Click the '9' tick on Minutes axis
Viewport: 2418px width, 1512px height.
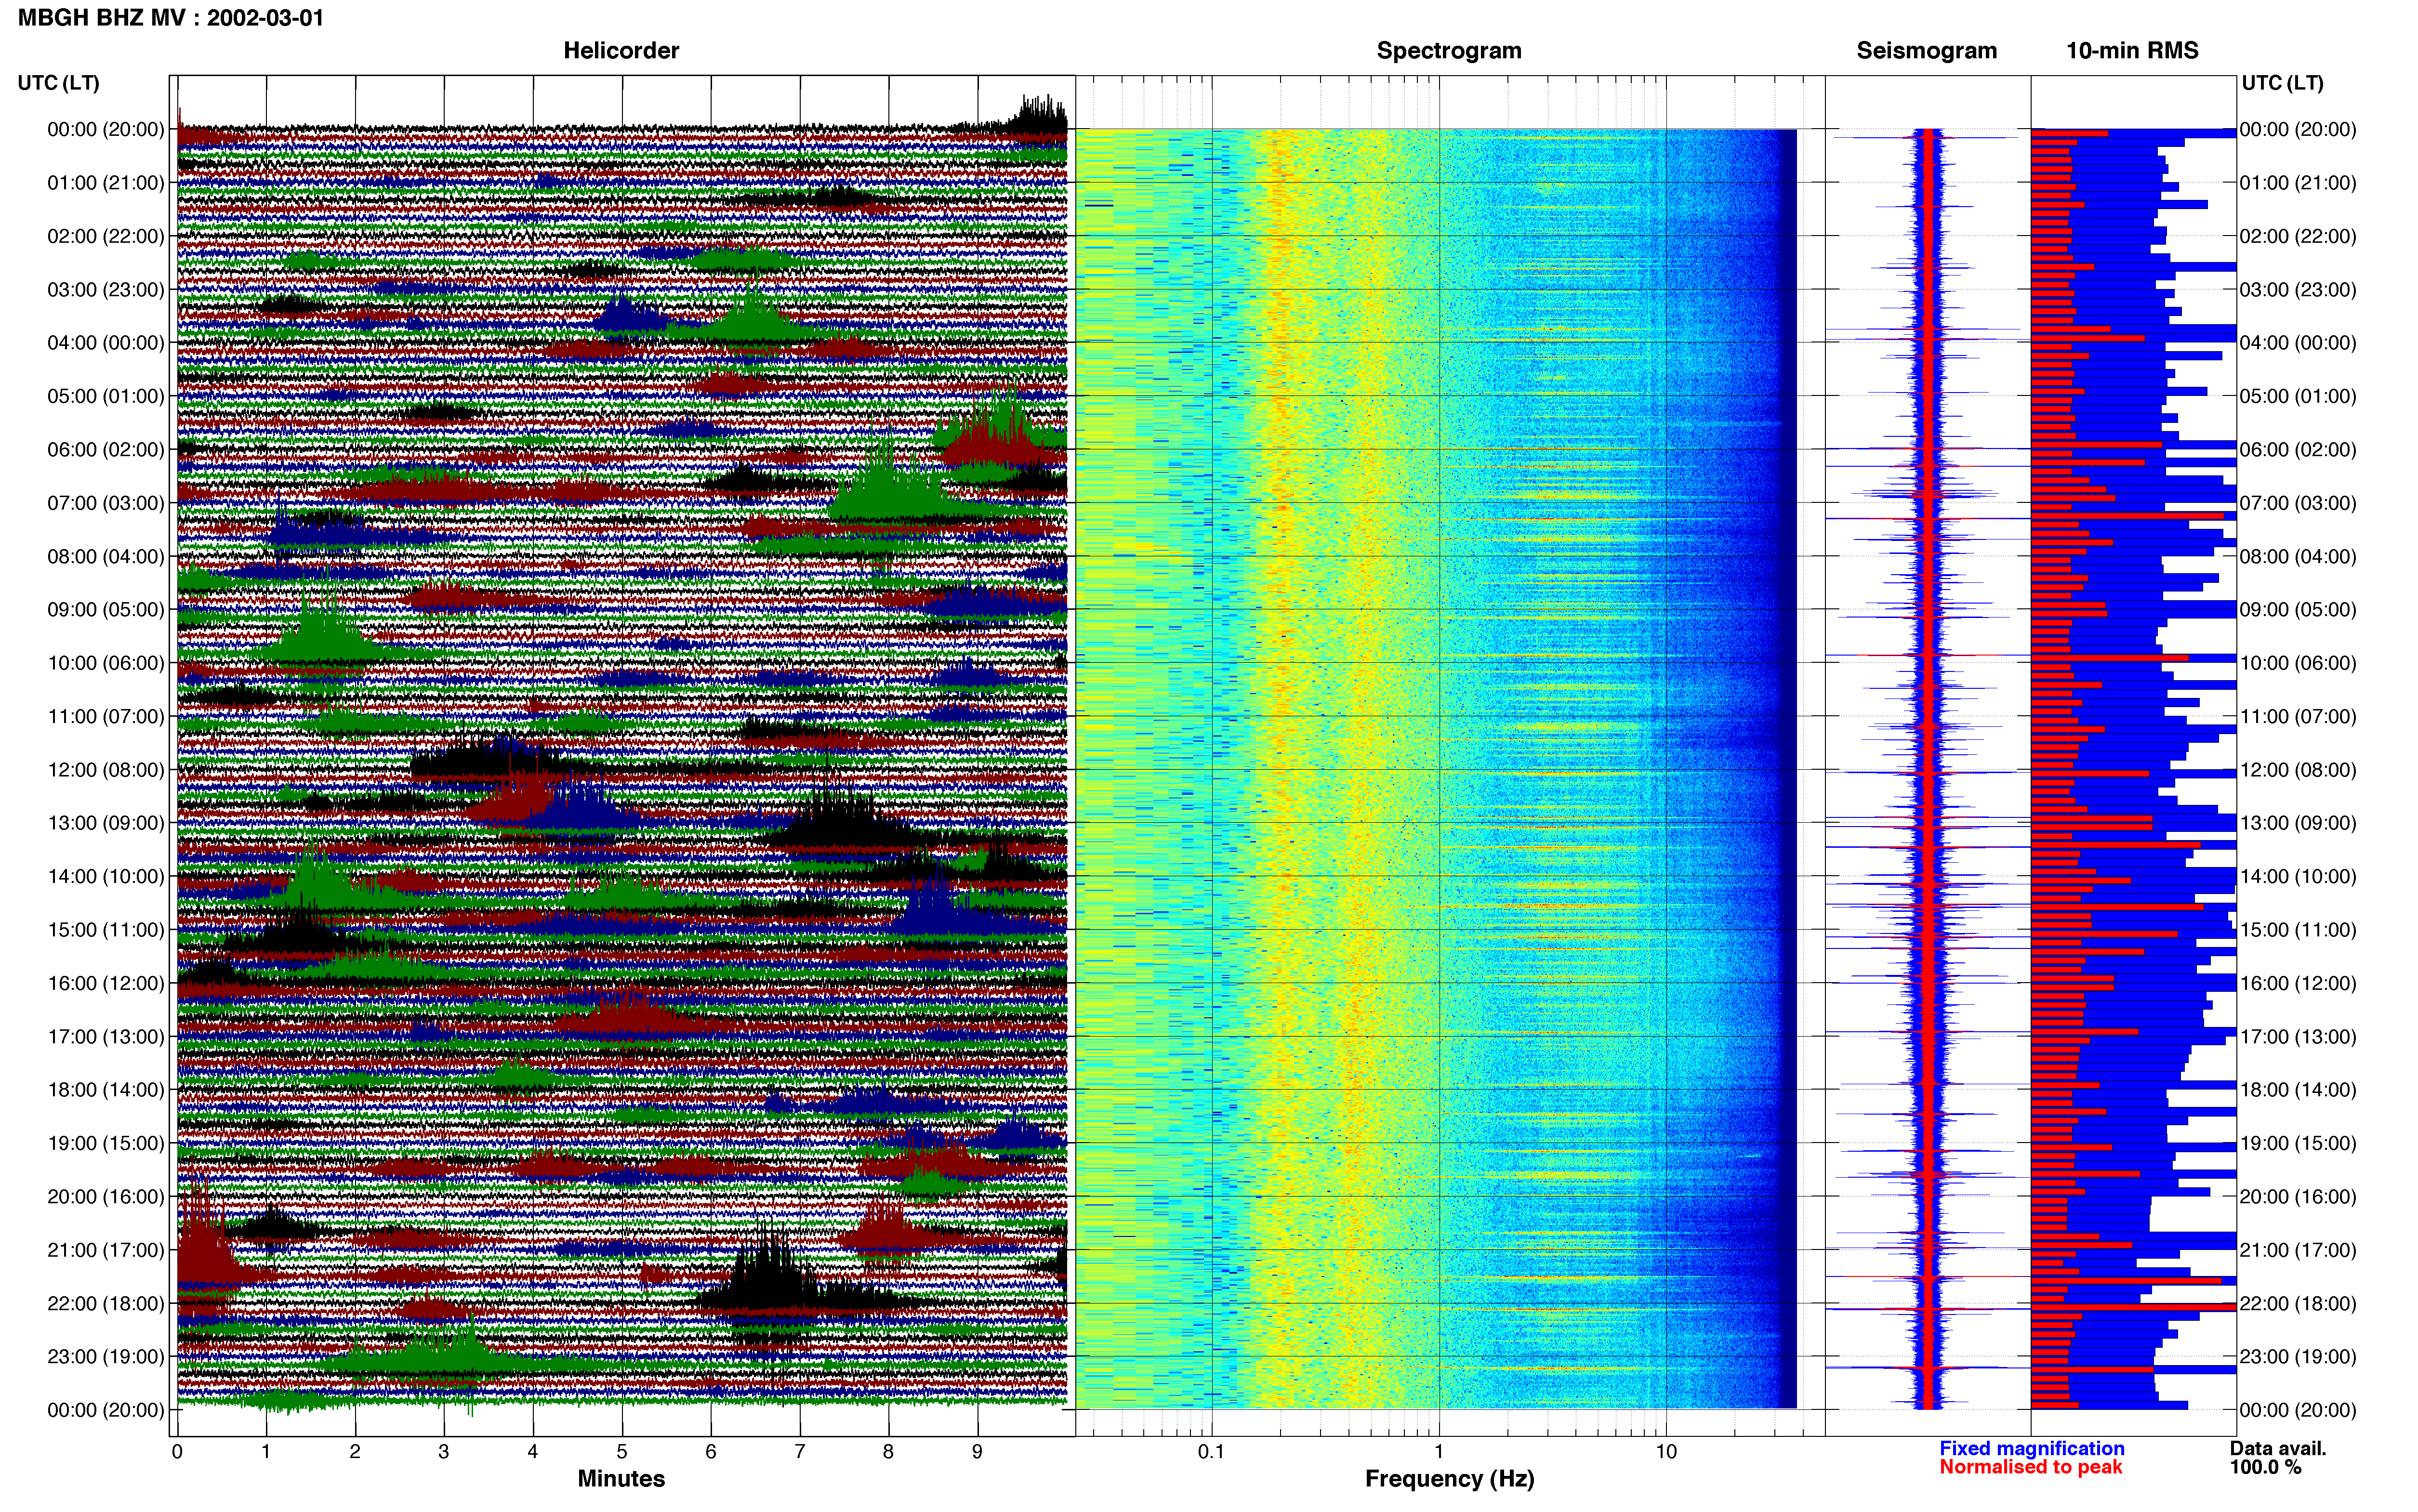coord(977,1452)
